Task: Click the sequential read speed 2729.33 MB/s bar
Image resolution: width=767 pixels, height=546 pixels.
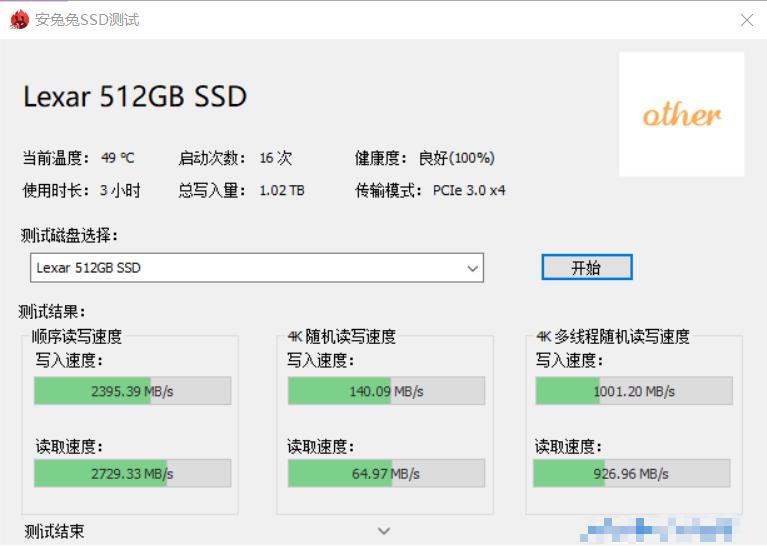Action: pos(132,473)
